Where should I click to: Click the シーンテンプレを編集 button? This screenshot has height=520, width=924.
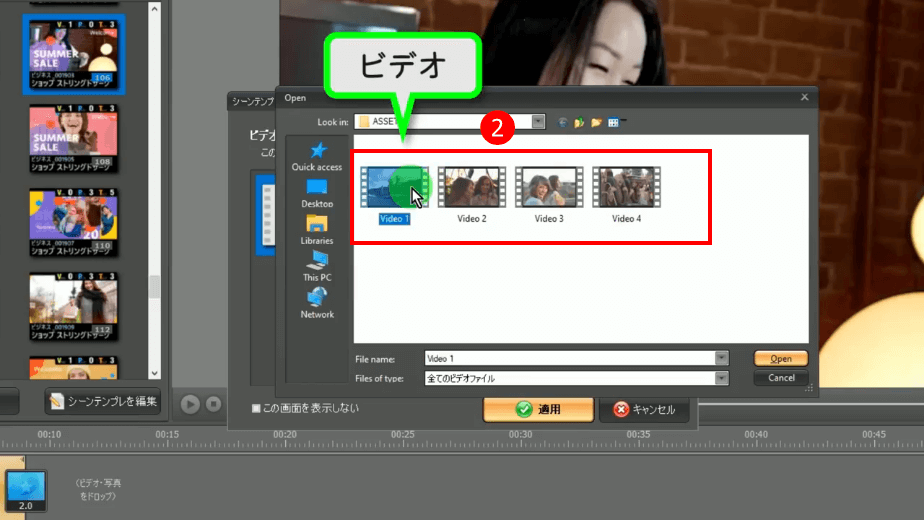click(x=104, y=401)
